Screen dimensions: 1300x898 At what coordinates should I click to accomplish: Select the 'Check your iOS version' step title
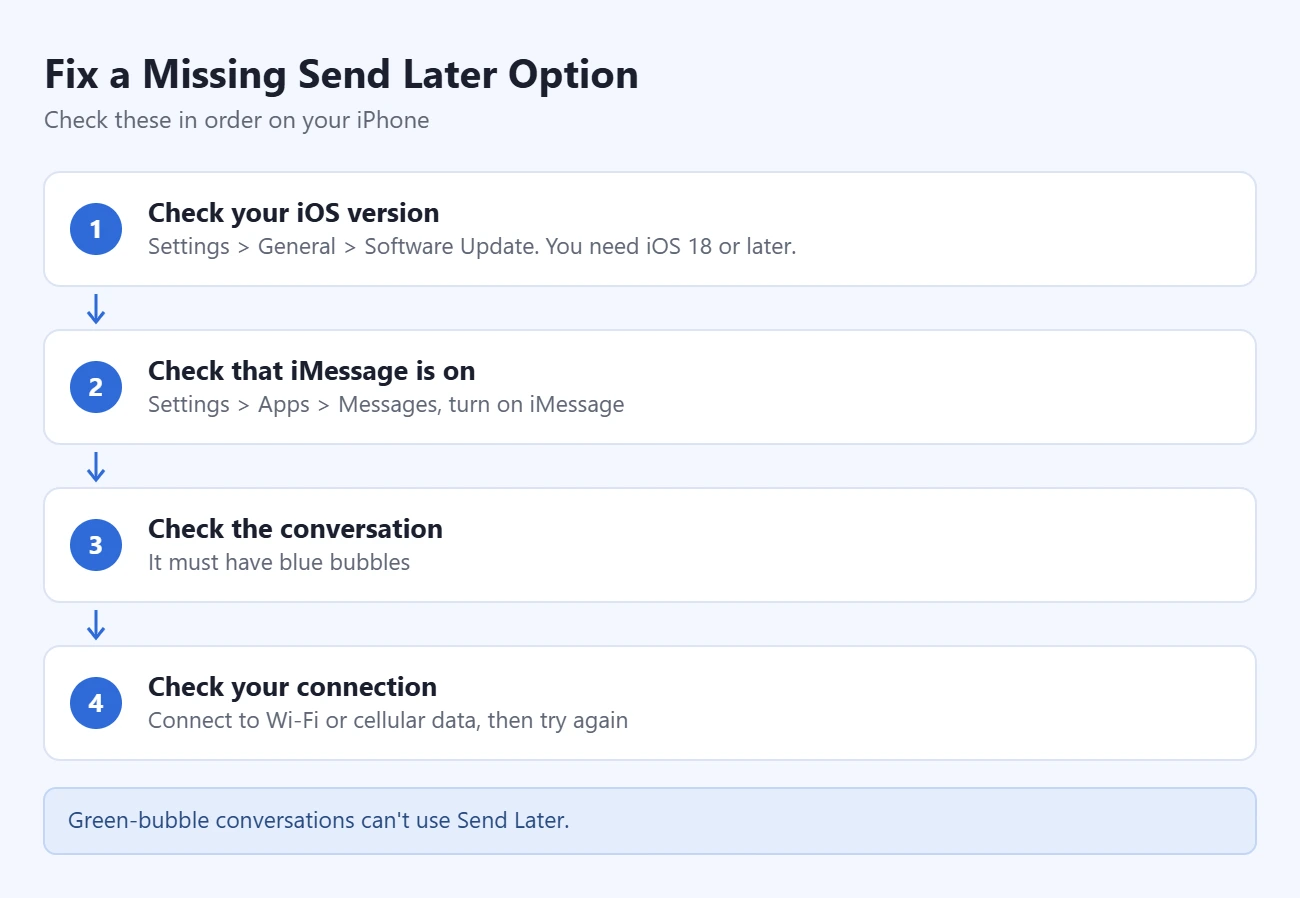tap(294, 213)
